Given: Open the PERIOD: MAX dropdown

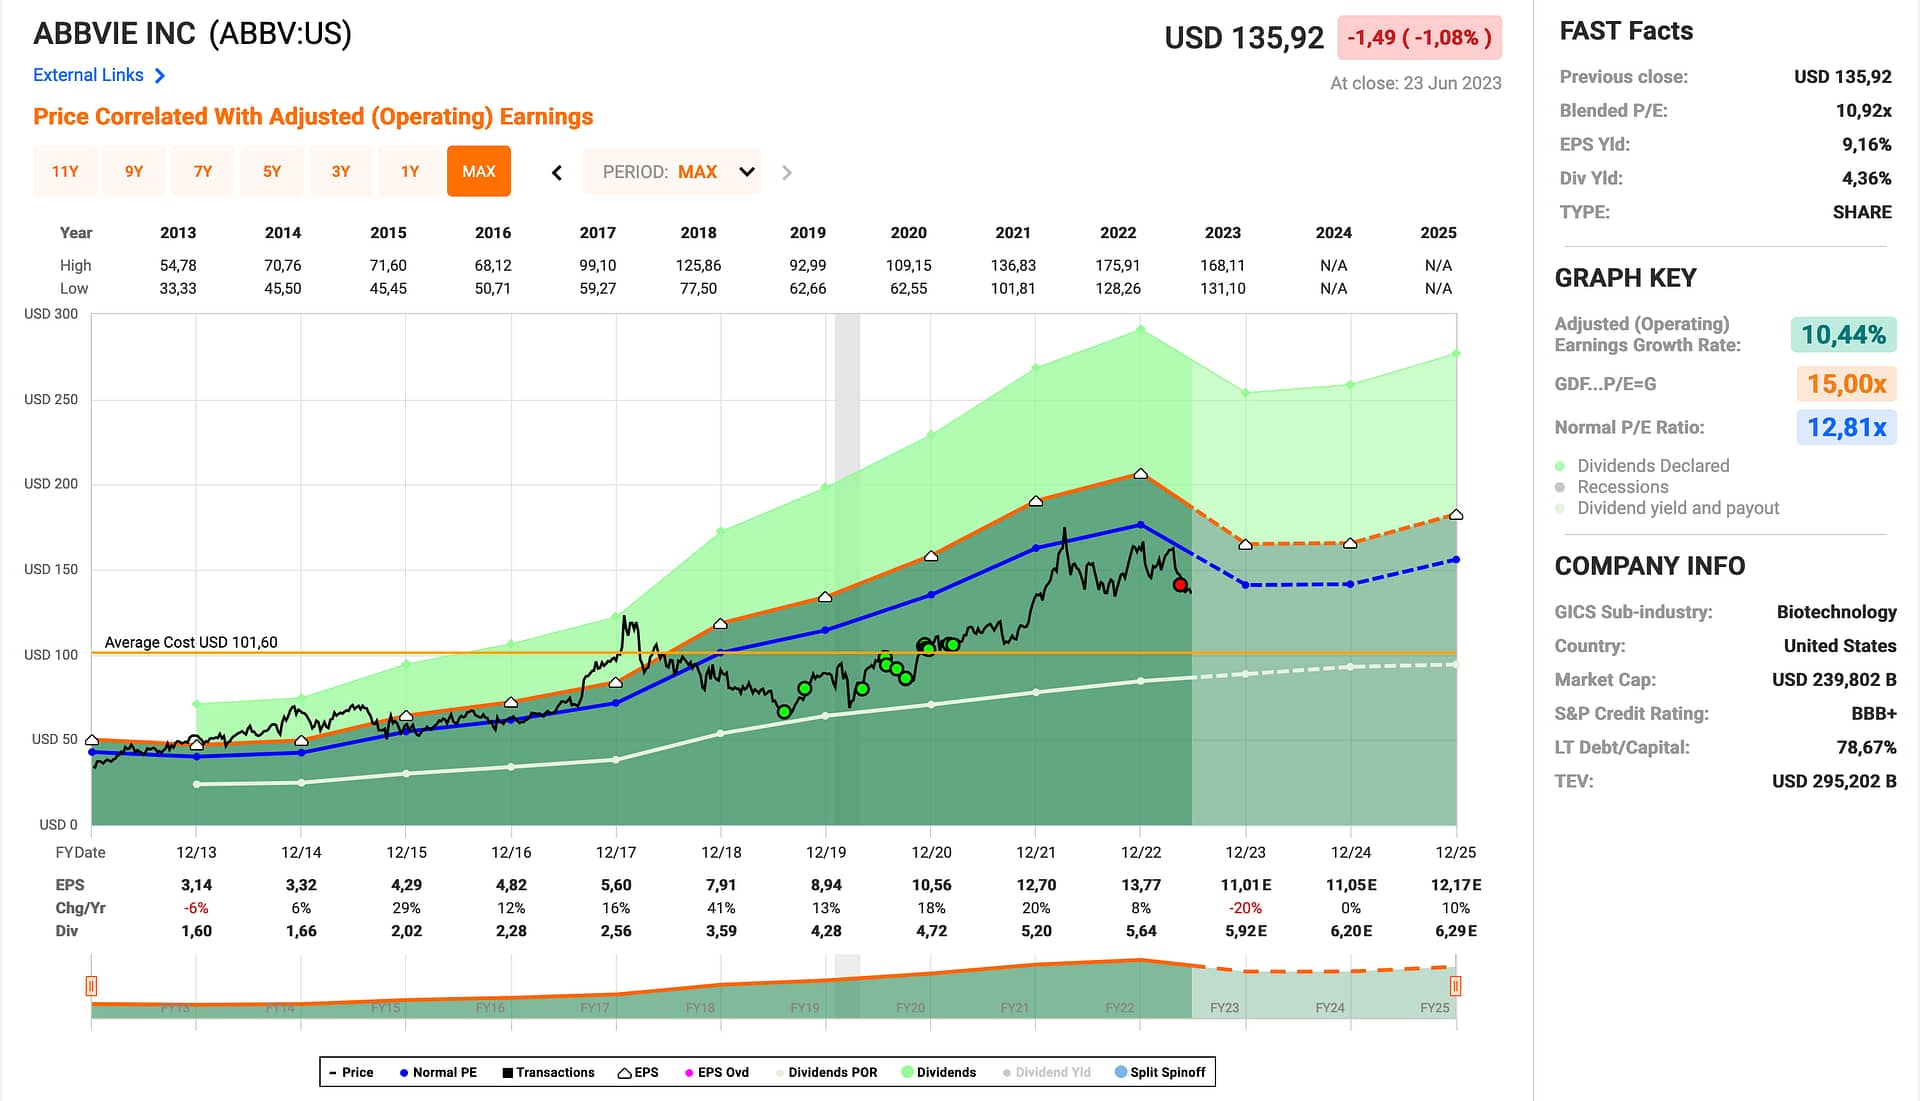Looking at the screenshot, I should pos(672,172).
